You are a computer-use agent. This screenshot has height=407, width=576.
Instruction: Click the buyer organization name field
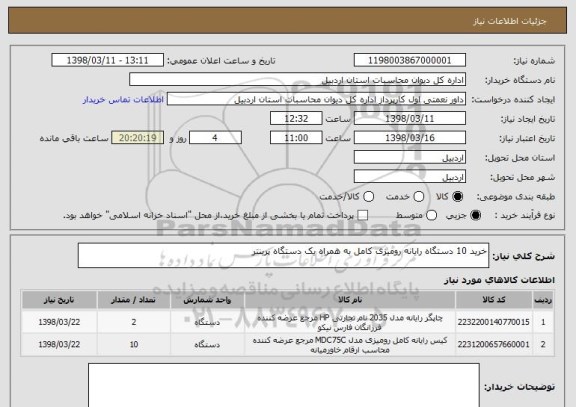(298, 80)
